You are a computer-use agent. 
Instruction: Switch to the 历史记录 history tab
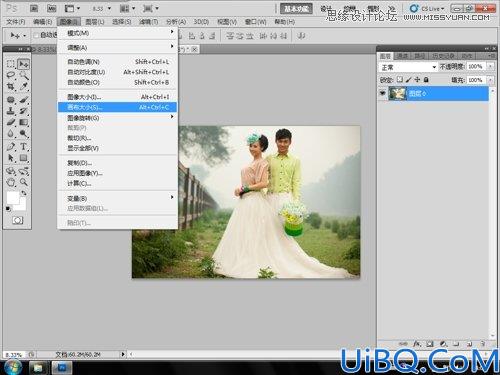[443, 56]
